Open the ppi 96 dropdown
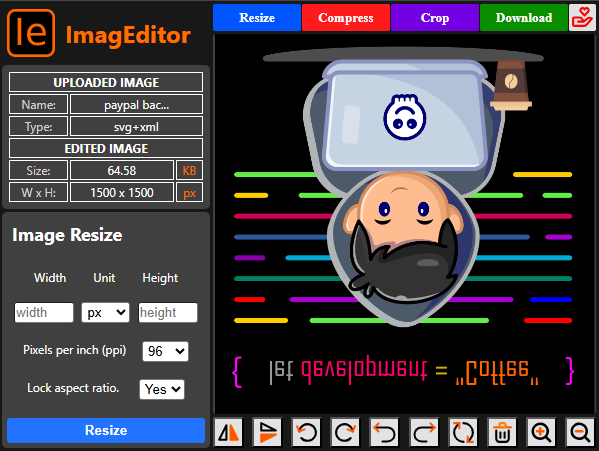 point(165,351)
